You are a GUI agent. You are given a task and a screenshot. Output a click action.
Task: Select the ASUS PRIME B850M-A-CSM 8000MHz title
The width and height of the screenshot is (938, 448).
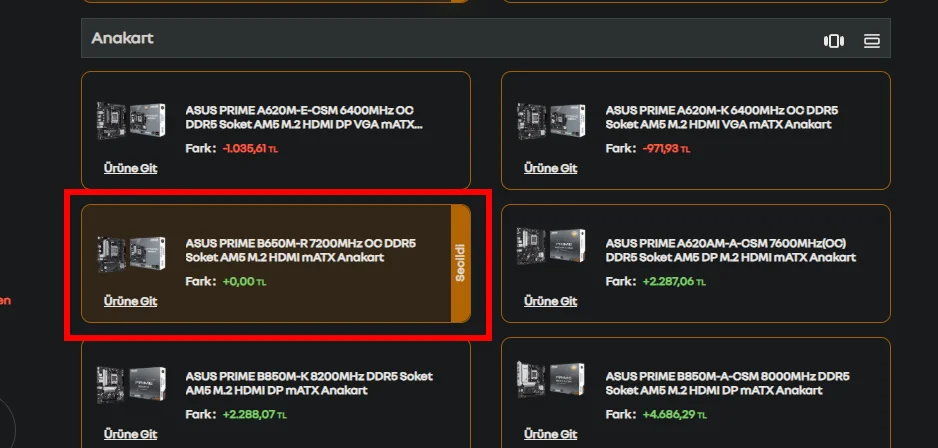[x=727, y=383]
